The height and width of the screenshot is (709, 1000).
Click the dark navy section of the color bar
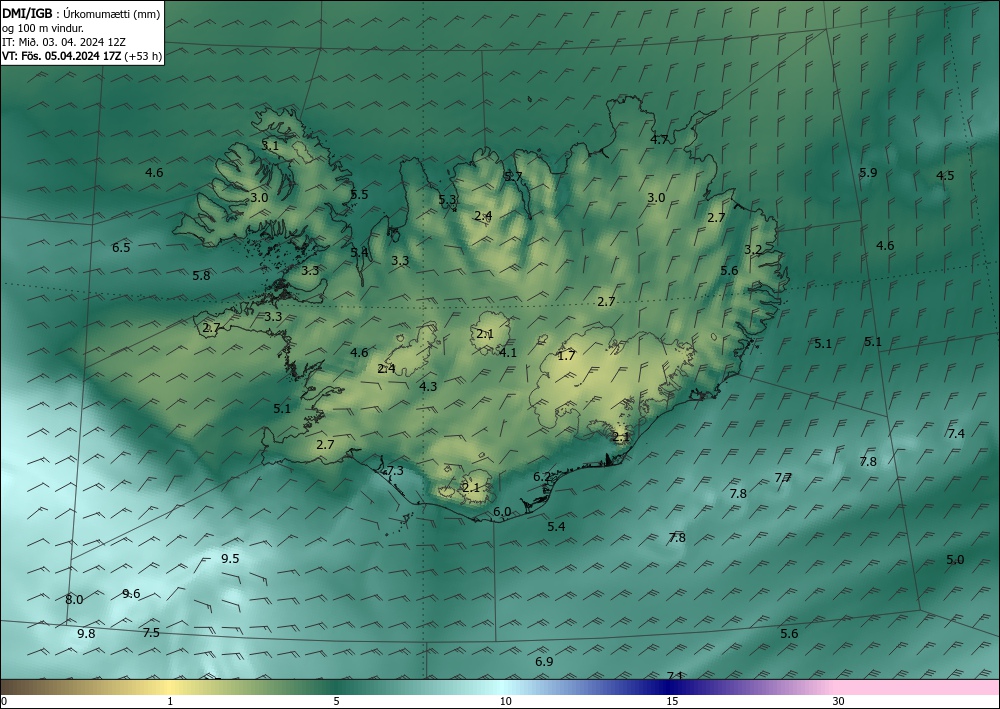pos(666,687)
